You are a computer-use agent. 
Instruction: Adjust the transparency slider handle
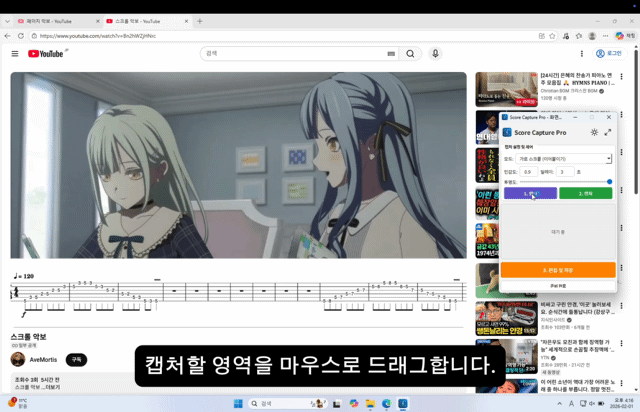pyautogui.click(x=609, y=182)
